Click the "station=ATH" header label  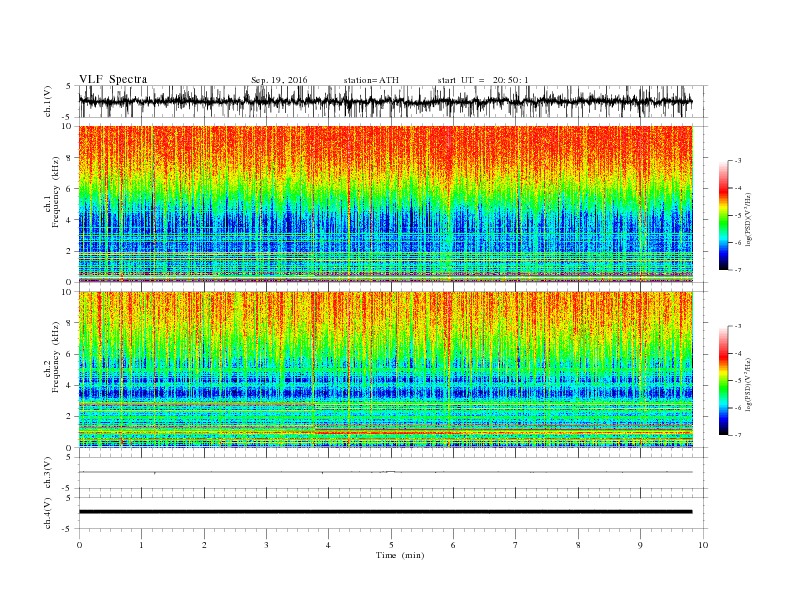tap(371, 80)
